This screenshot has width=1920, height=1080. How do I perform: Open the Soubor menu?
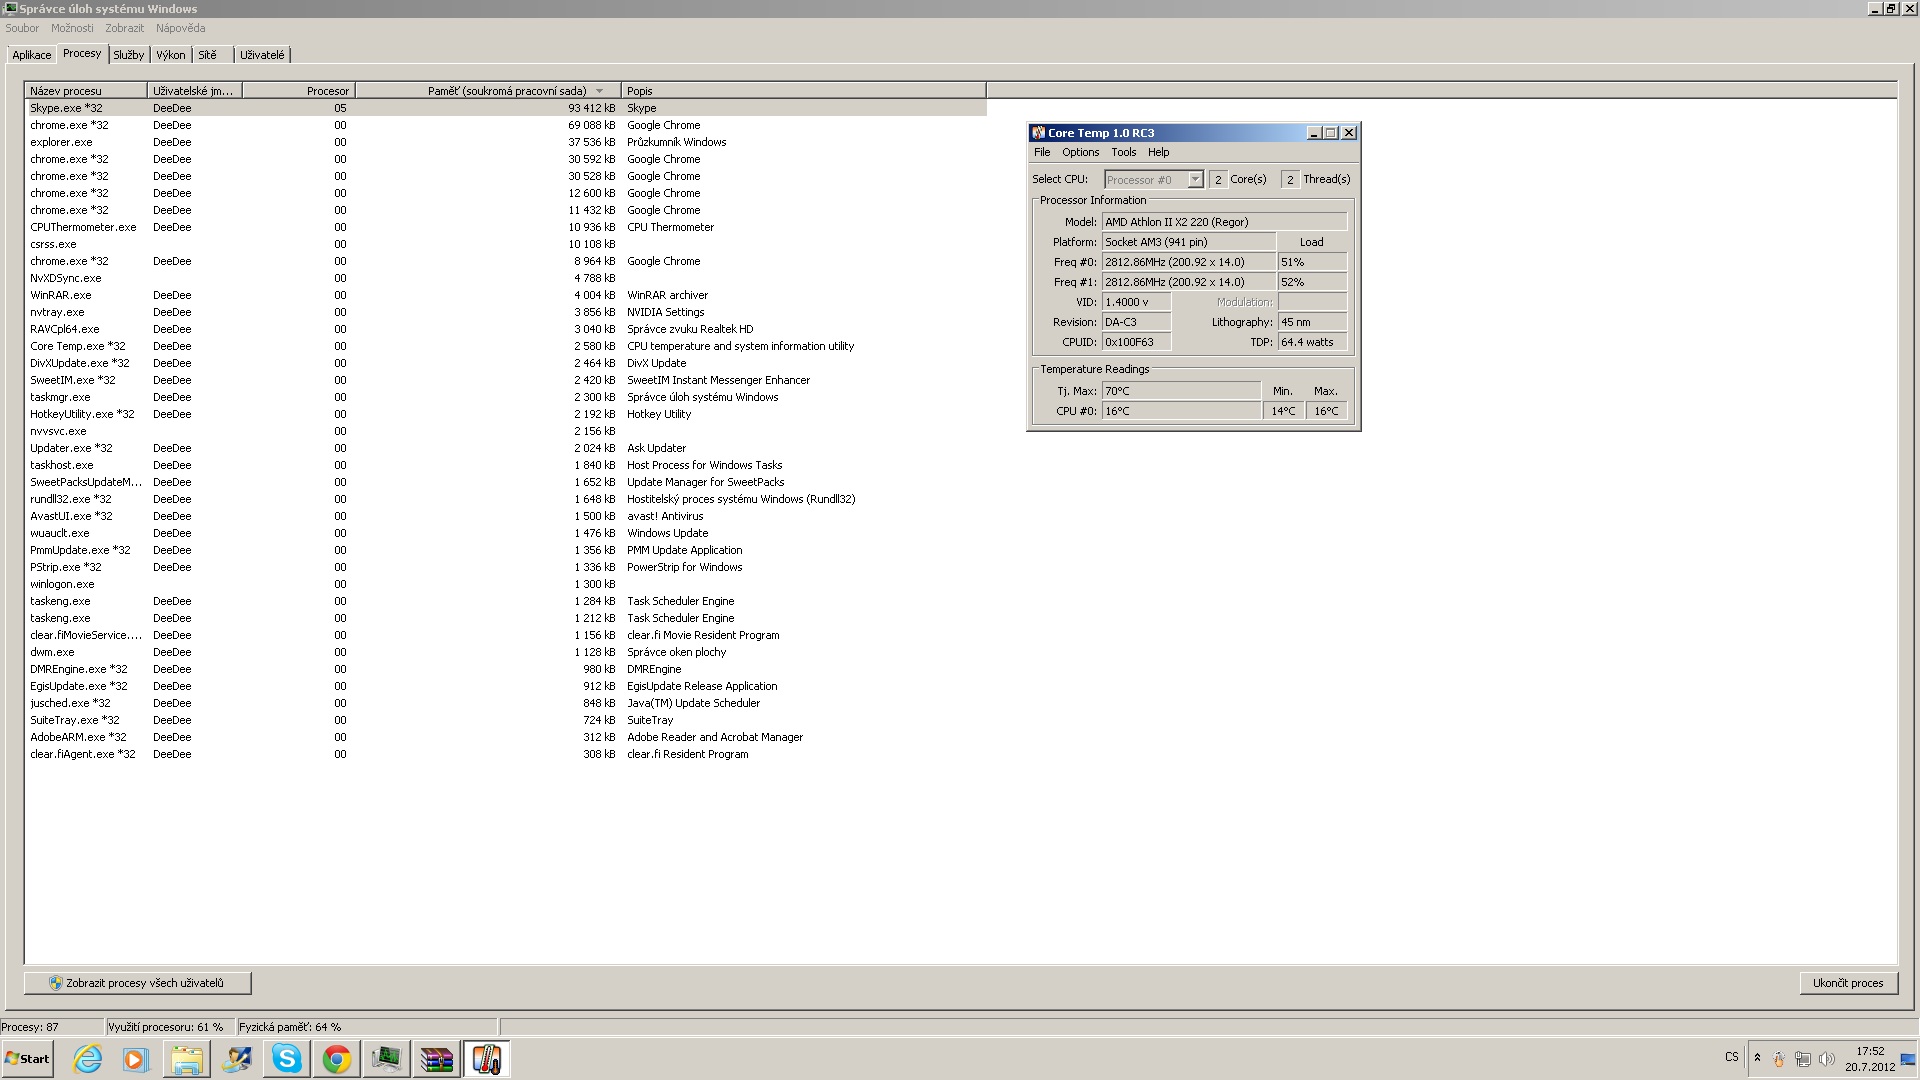tap(22, 28)
